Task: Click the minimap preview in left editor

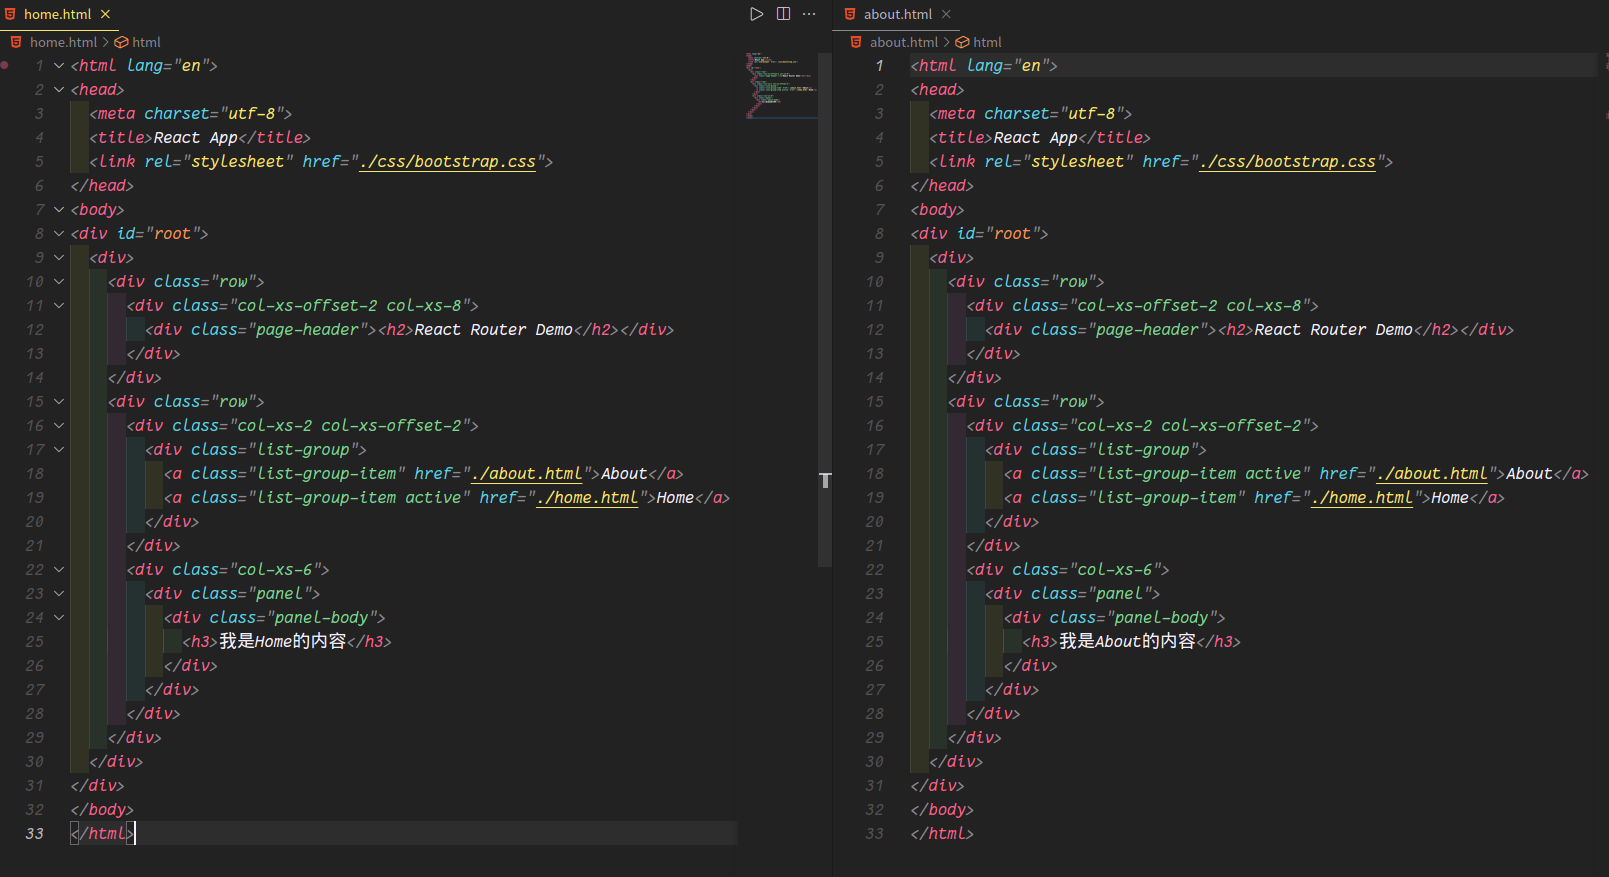Action: click(781, 85)
